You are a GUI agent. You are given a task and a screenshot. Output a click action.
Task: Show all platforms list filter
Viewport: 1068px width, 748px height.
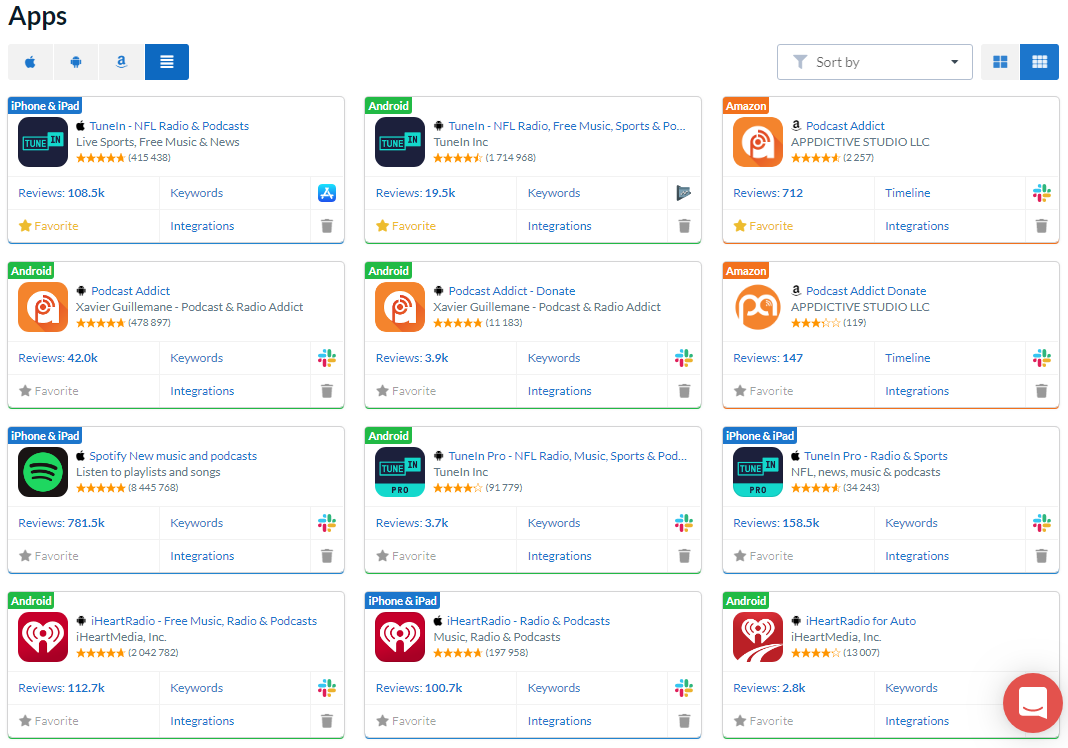[x=167, y=62]
